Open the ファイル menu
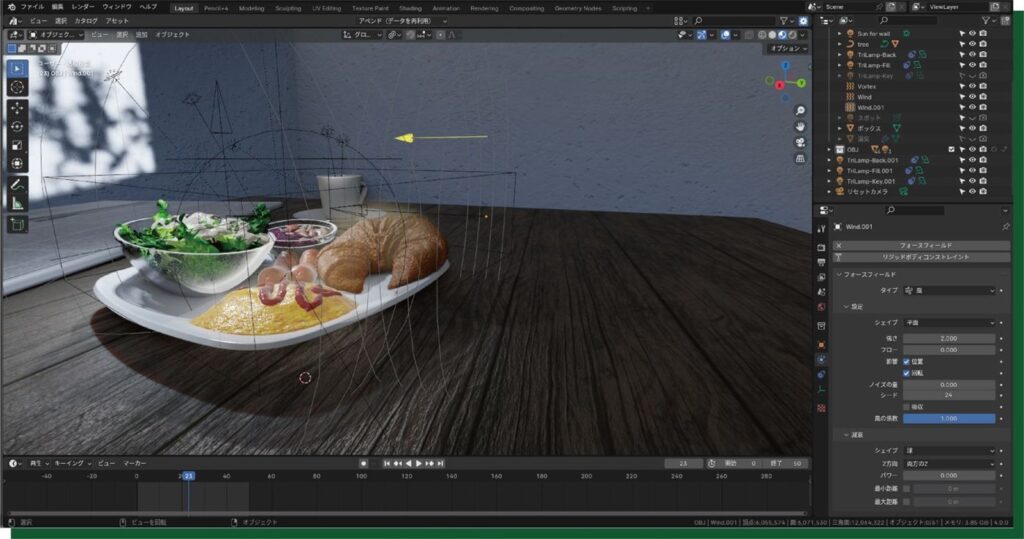Image resolution: width=1024 pixels, height=539 pixels. [x=32, y=7]
